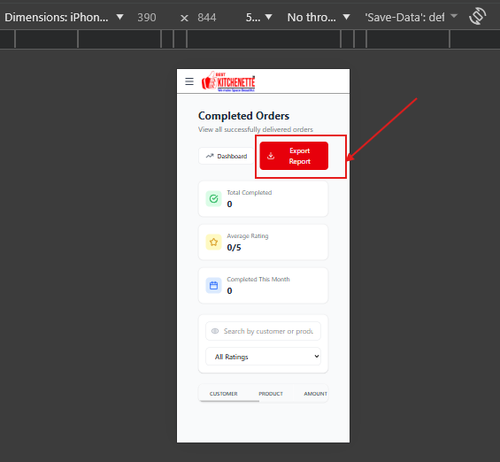Focus the Search by customer or product field

[x=263, y=331]
